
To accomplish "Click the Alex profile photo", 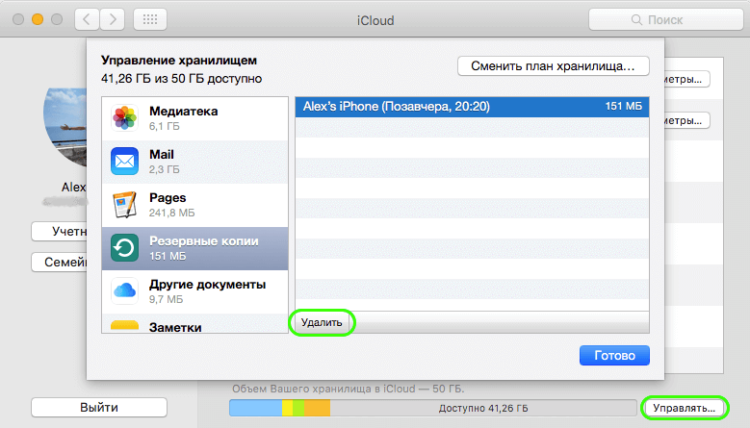I will (x=65, y=127).
